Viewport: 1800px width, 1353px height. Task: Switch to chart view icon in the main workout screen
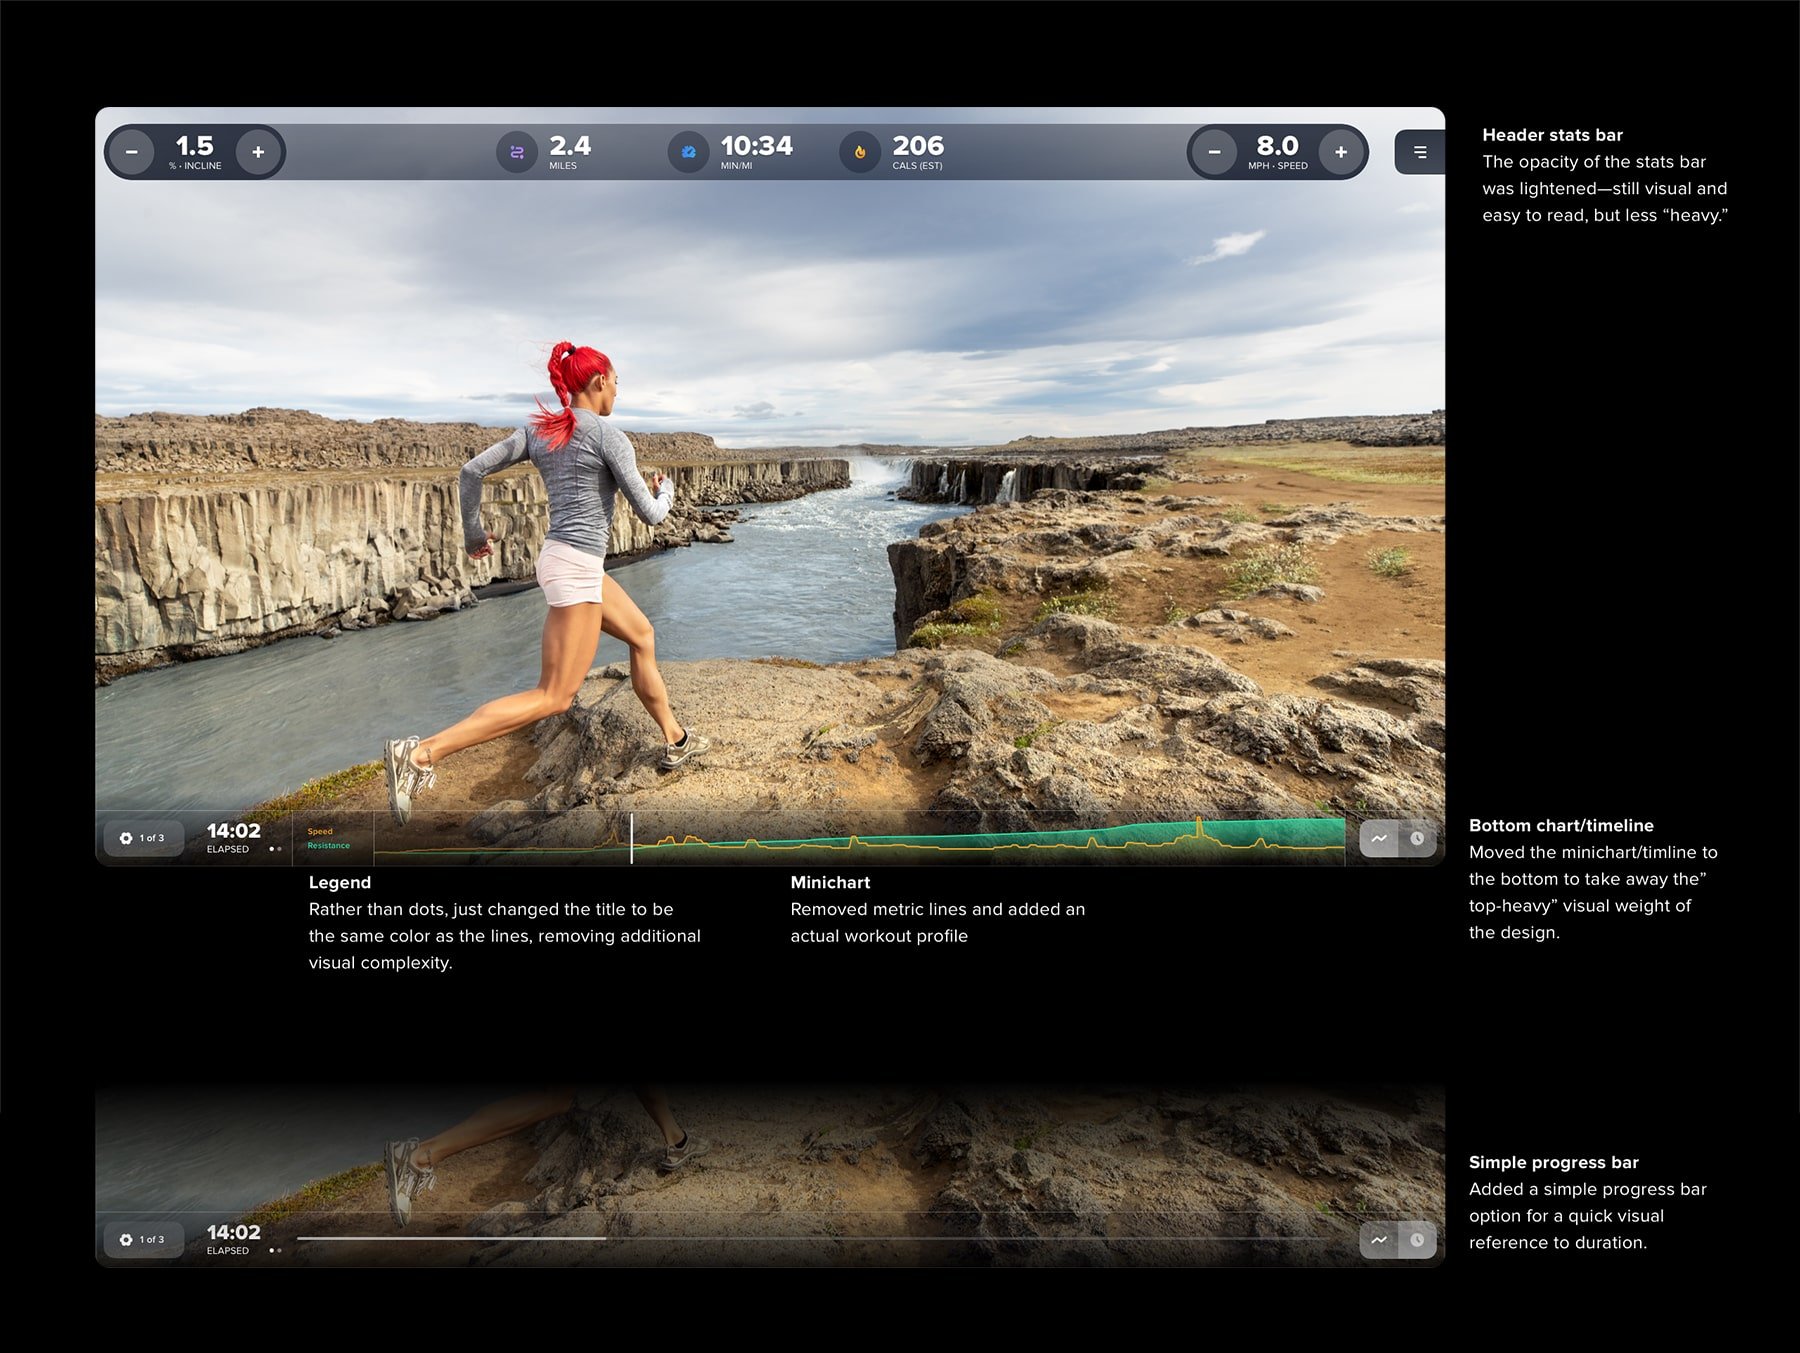tap(1379, 838)
